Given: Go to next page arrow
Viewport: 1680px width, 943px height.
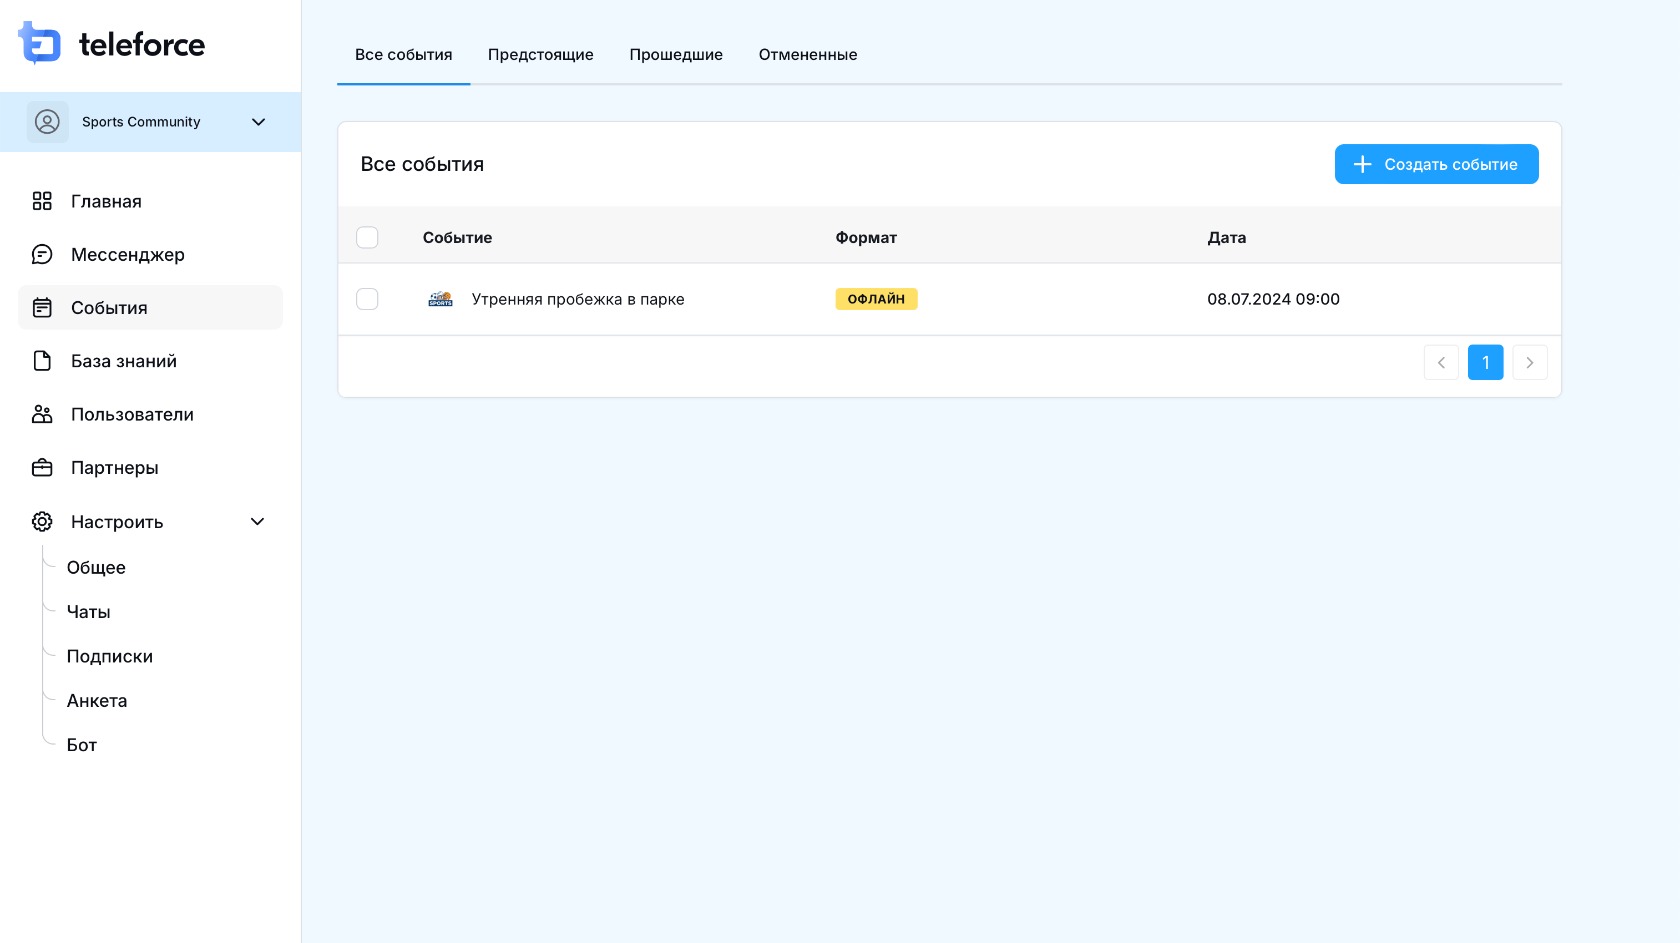Looking at the screenshot, I should click(x=1530, y=362).
